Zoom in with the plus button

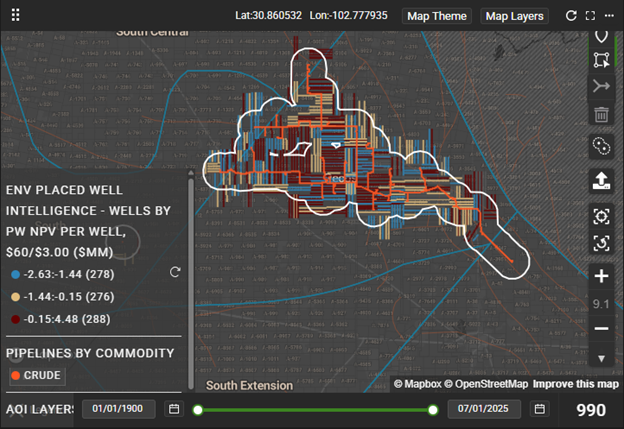click(x=602, y=277)
